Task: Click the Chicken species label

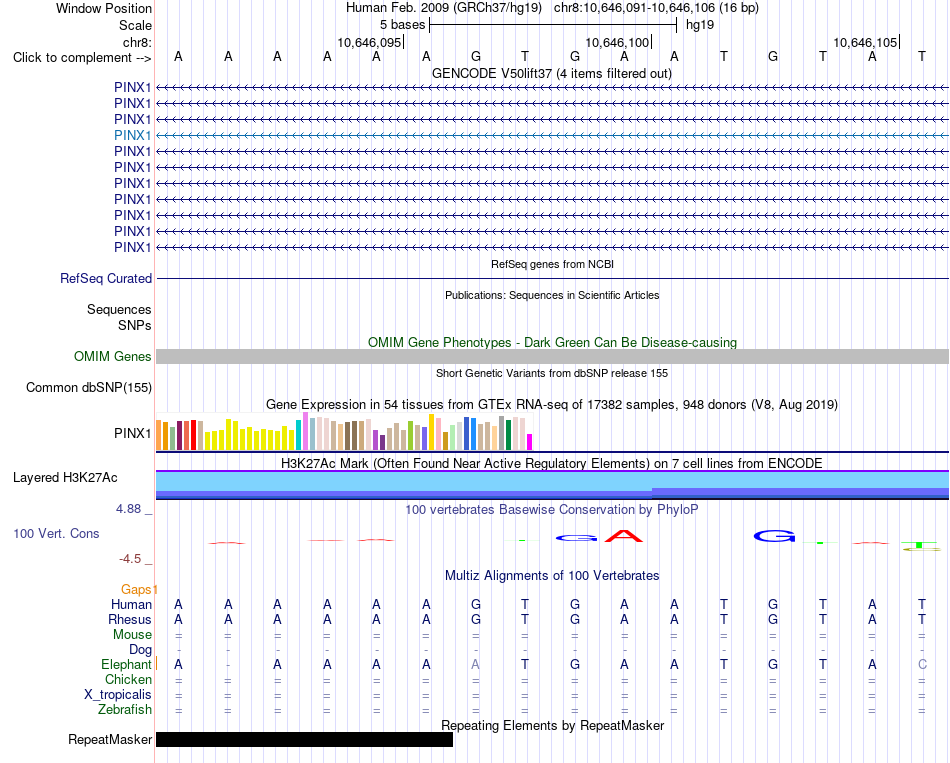Action: [x=128, y=679]
